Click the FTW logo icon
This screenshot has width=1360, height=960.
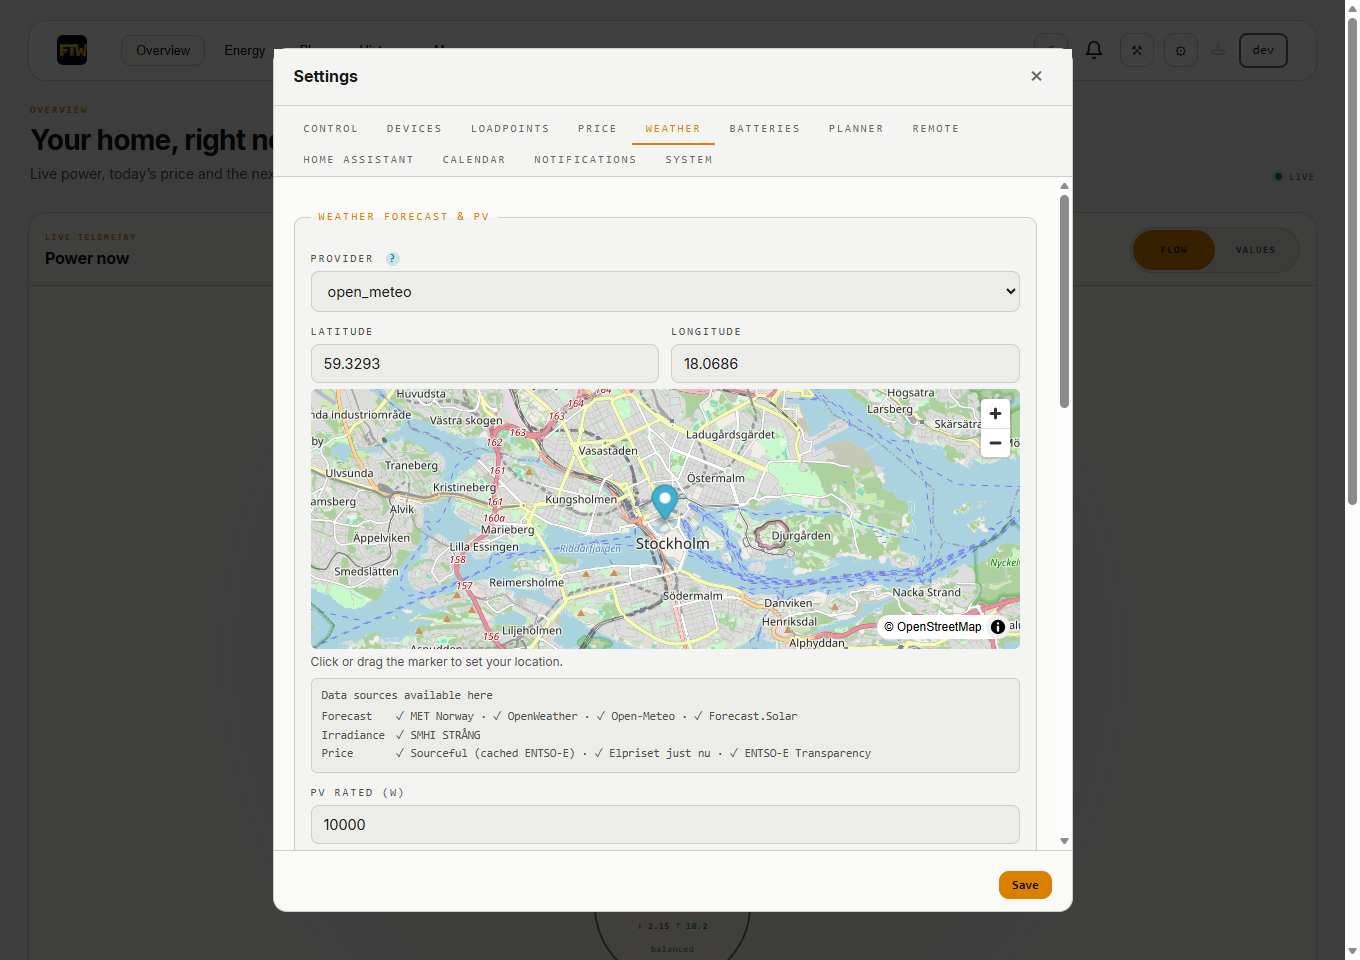click(72, 50)
